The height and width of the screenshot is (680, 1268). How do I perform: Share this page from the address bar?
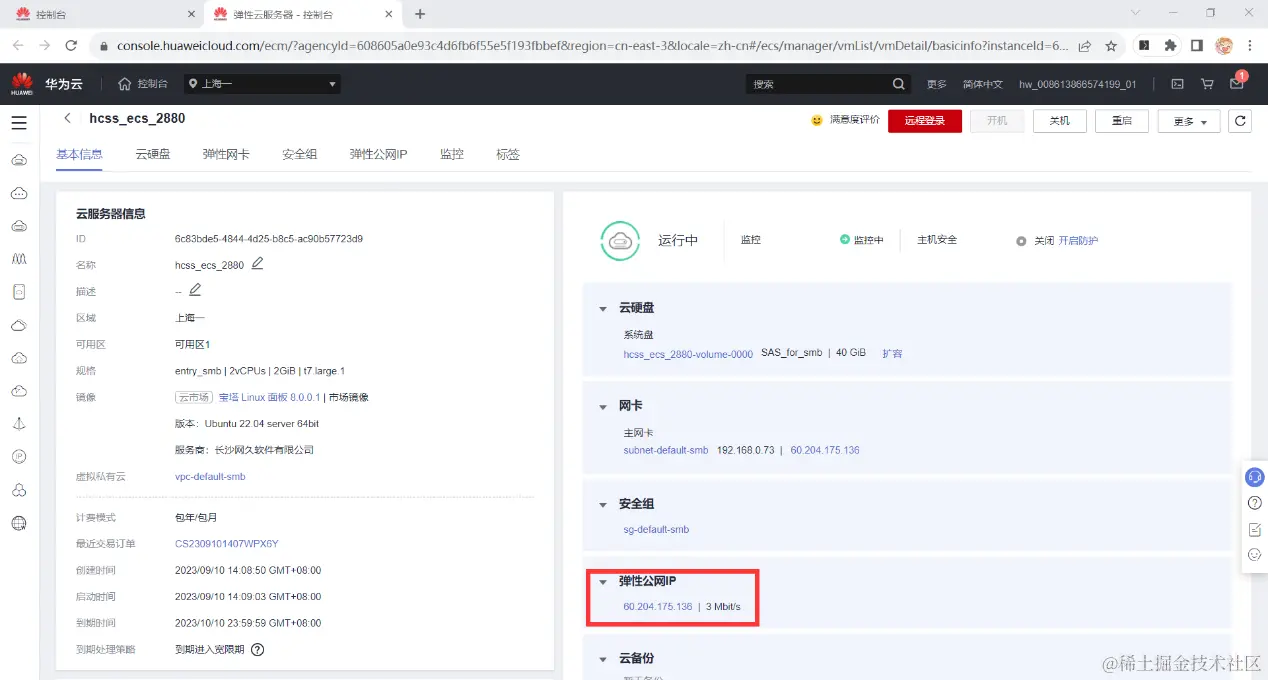(1085, 46)
